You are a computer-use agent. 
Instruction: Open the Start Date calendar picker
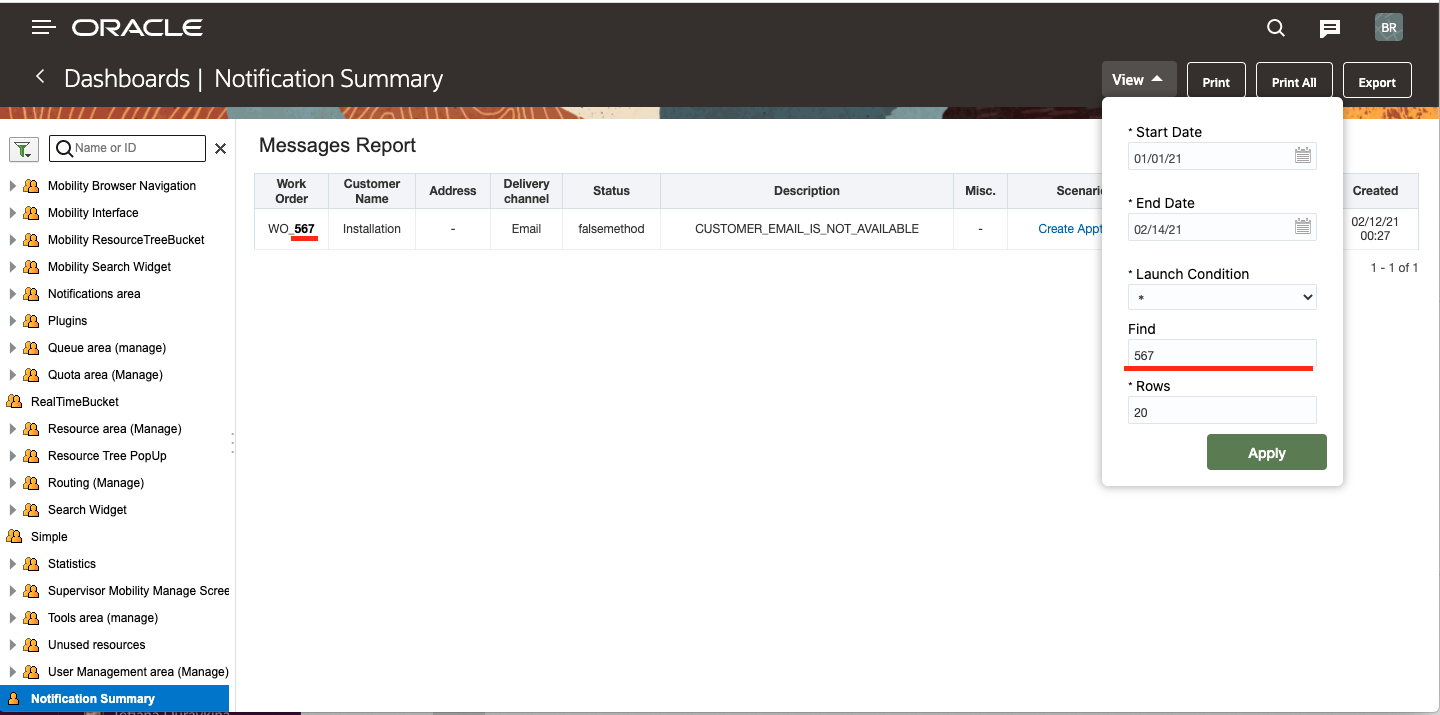click(1302, 156)
